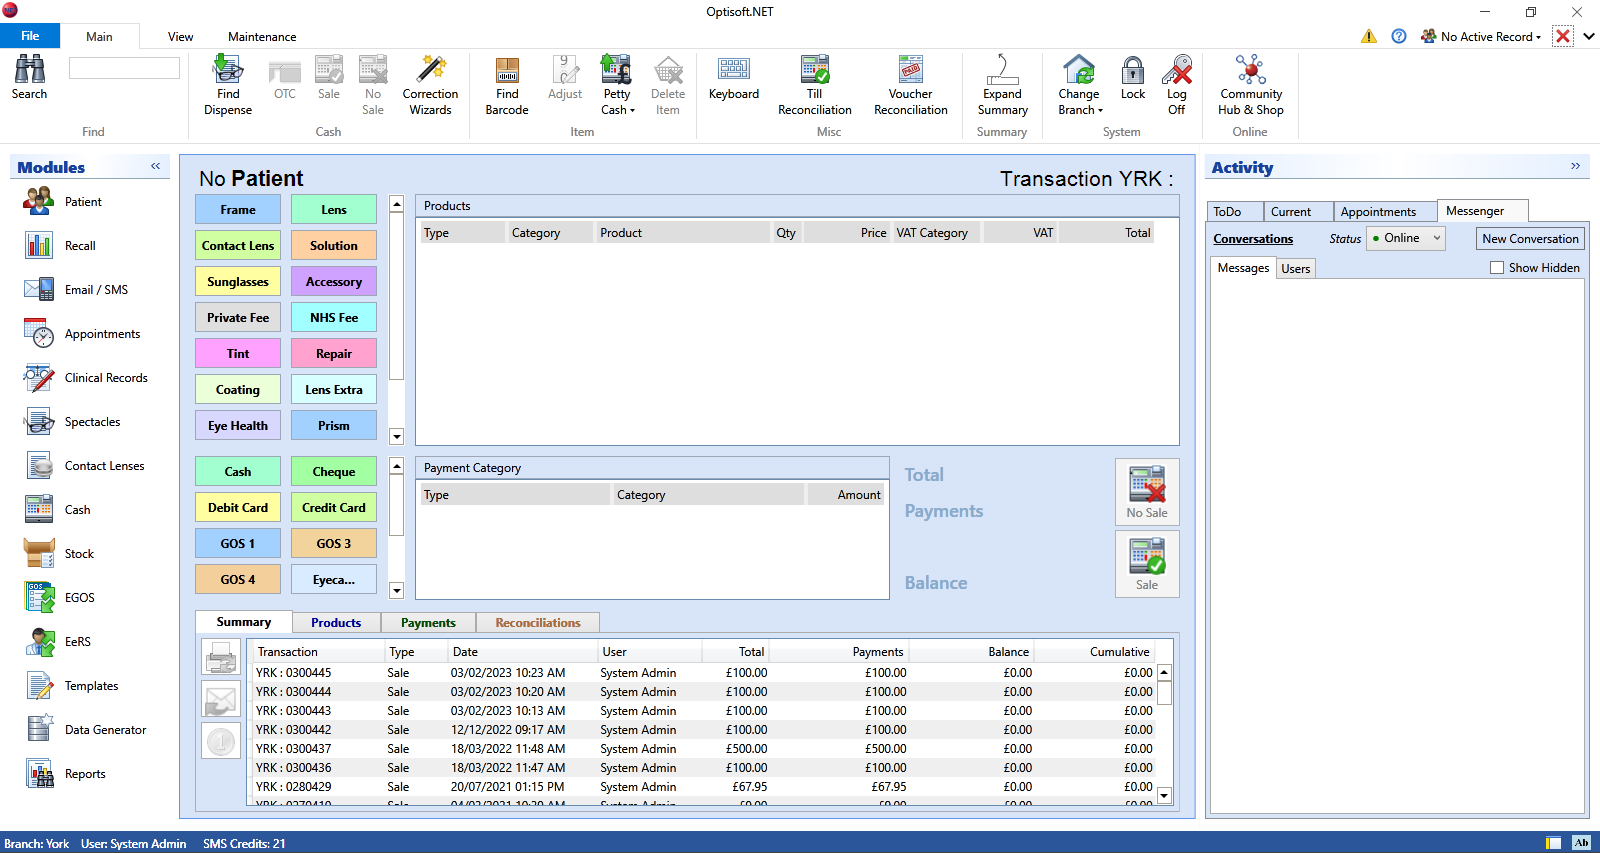Open the Status Online dropdown

tap(1406, 238)
